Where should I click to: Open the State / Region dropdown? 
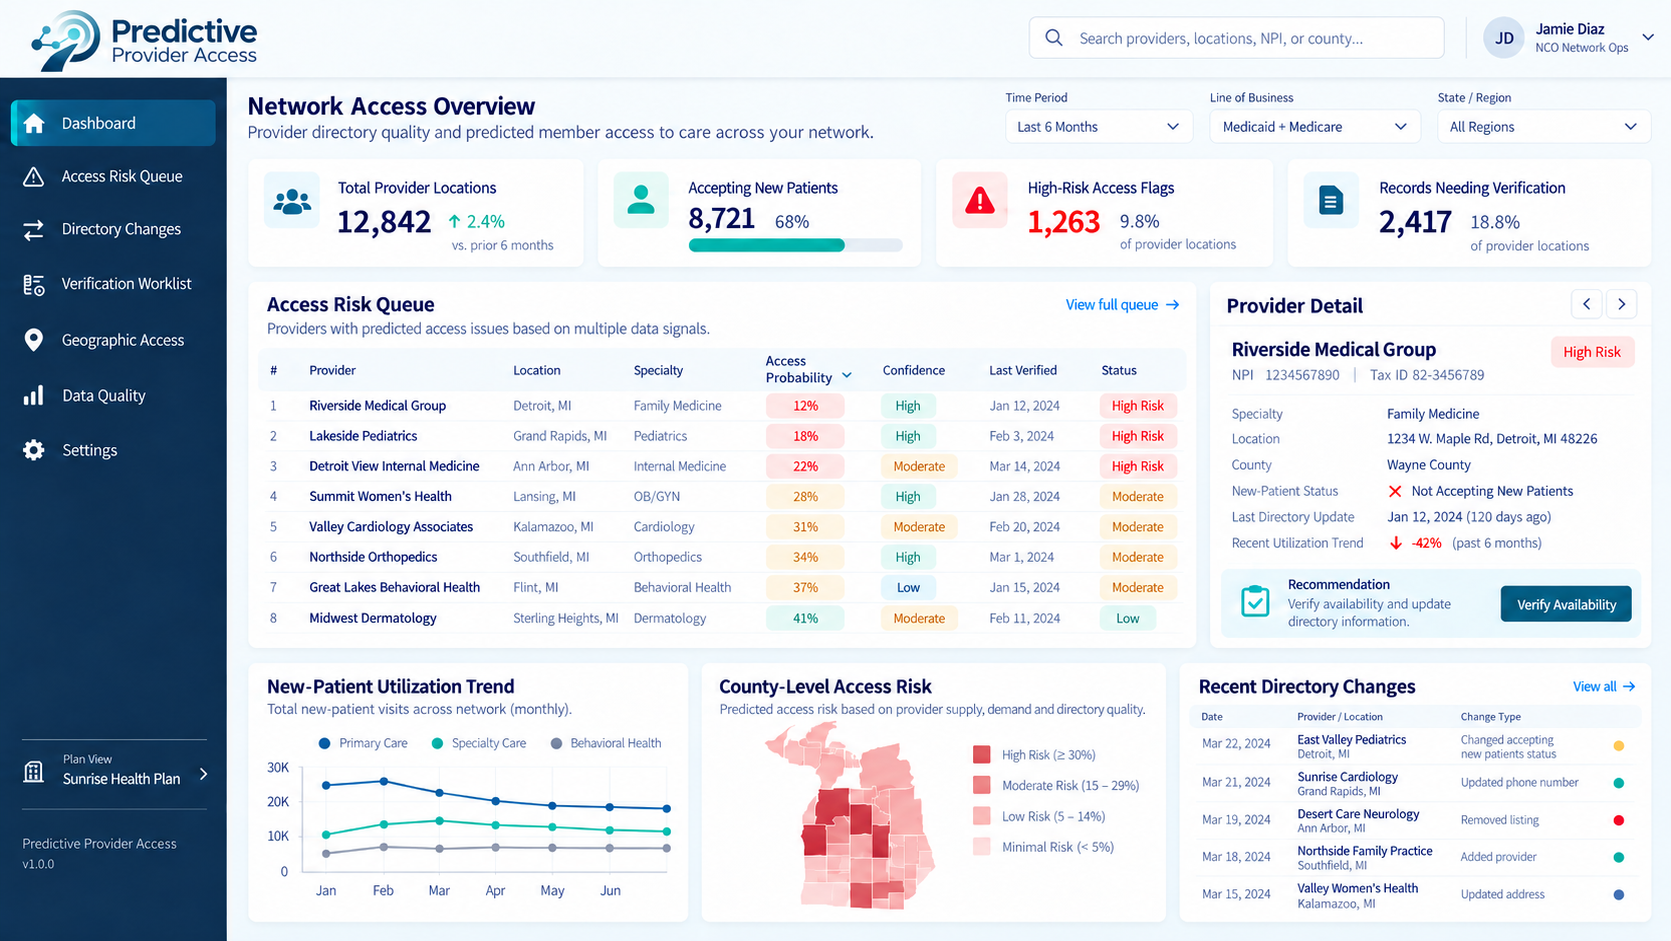pyautogui.click(x=1543, y=127)
